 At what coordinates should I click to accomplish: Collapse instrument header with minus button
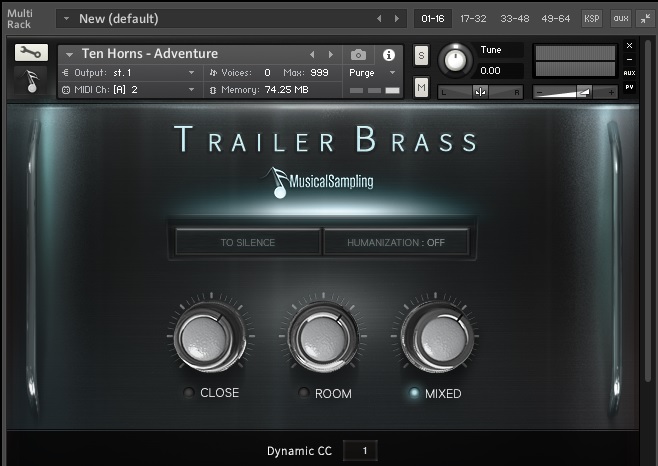[629, 60]
